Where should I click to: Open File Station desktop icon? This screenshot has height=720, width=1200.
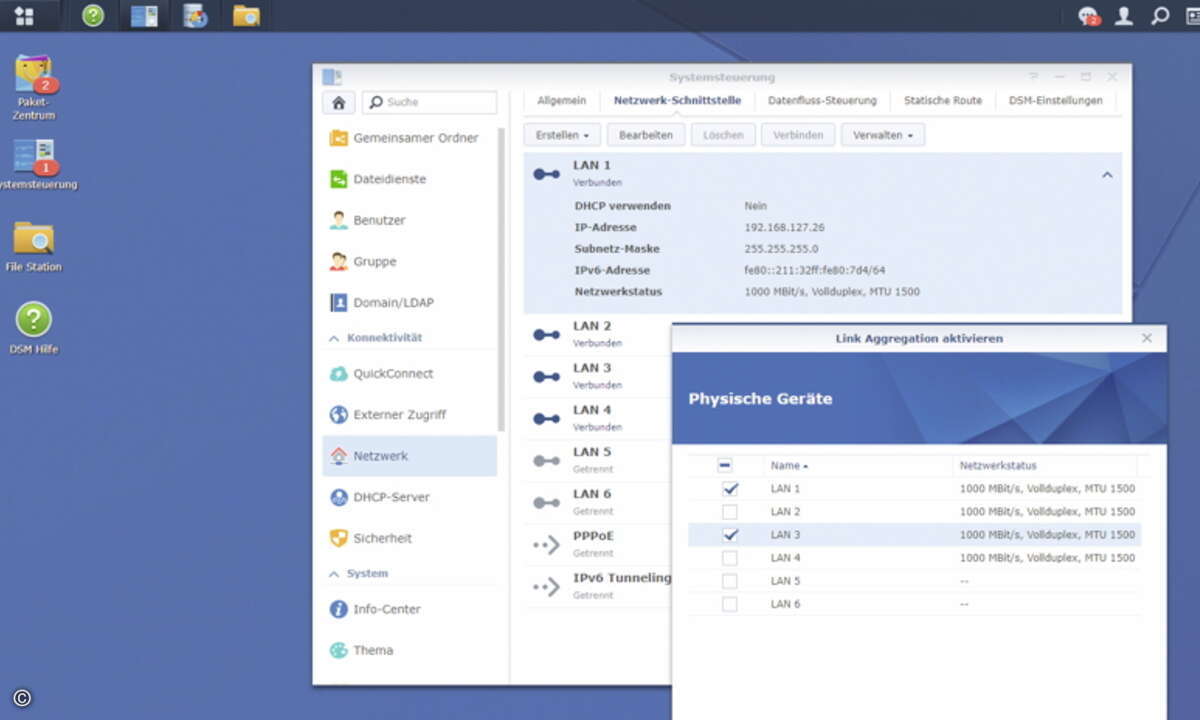point(34,246)
